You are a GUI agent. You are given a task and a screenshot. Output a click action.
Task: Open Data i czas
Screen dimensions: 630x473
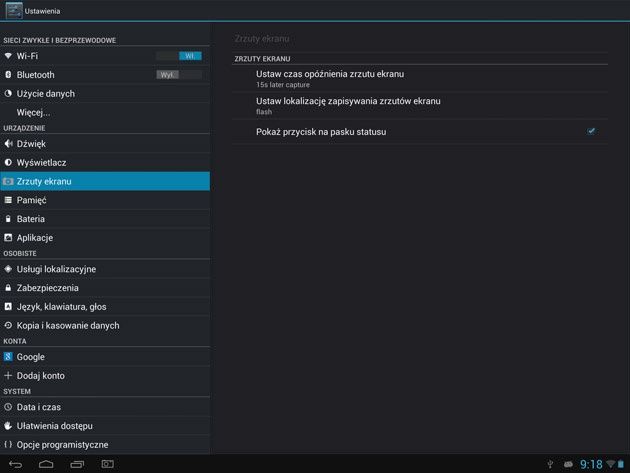[x=105, y=407]
